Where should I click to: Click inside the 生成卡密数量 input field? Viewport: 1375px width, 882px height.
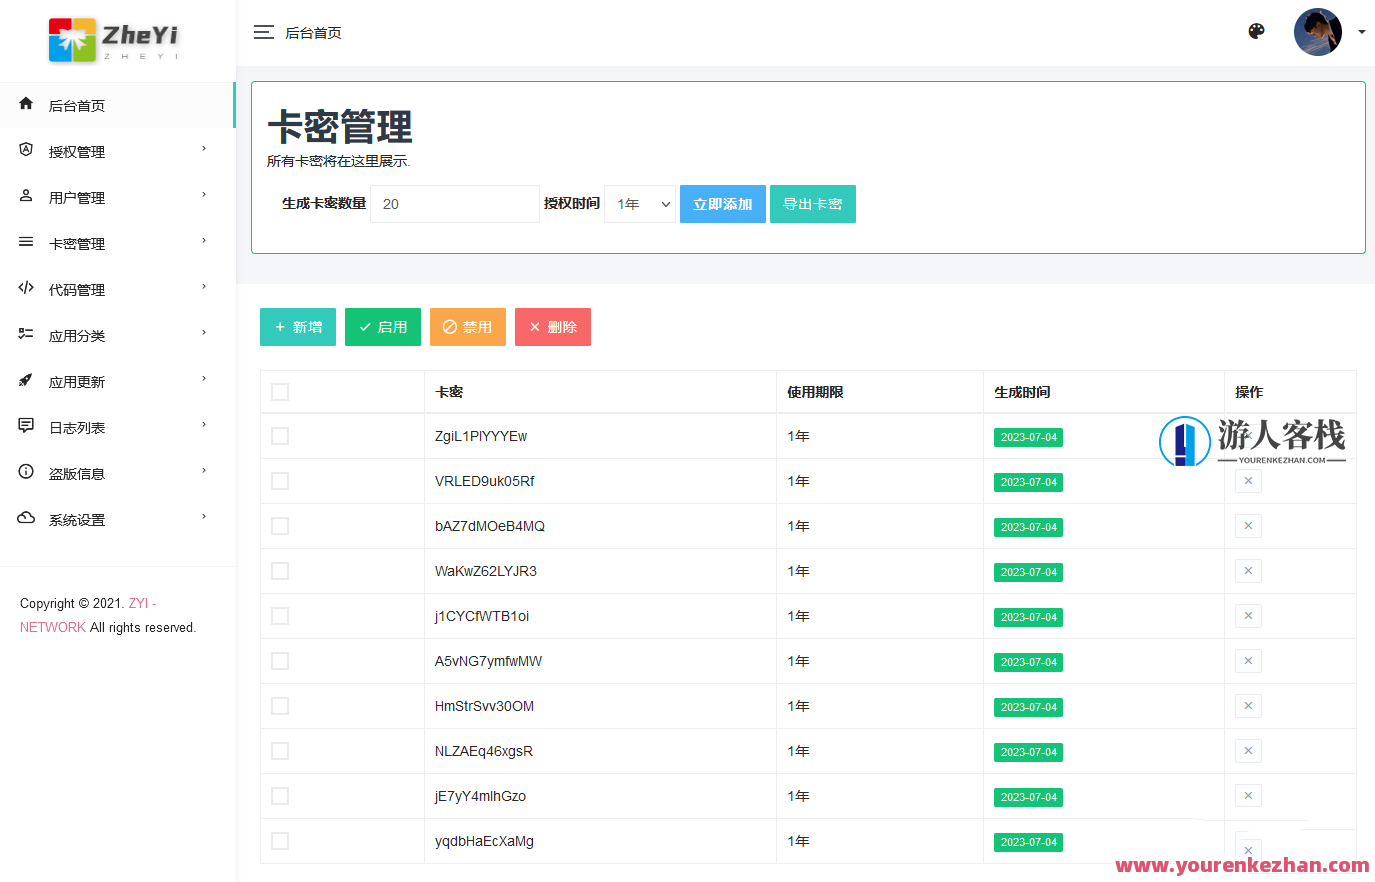tap(454, 203)
